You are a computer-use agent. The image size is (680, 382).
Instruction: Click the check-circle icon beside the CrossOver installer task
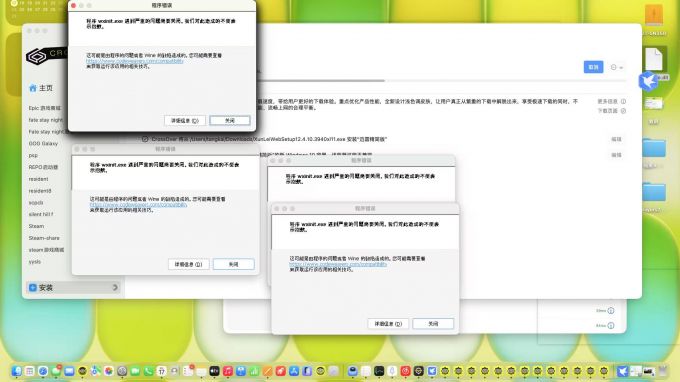(x=145, y=139)
